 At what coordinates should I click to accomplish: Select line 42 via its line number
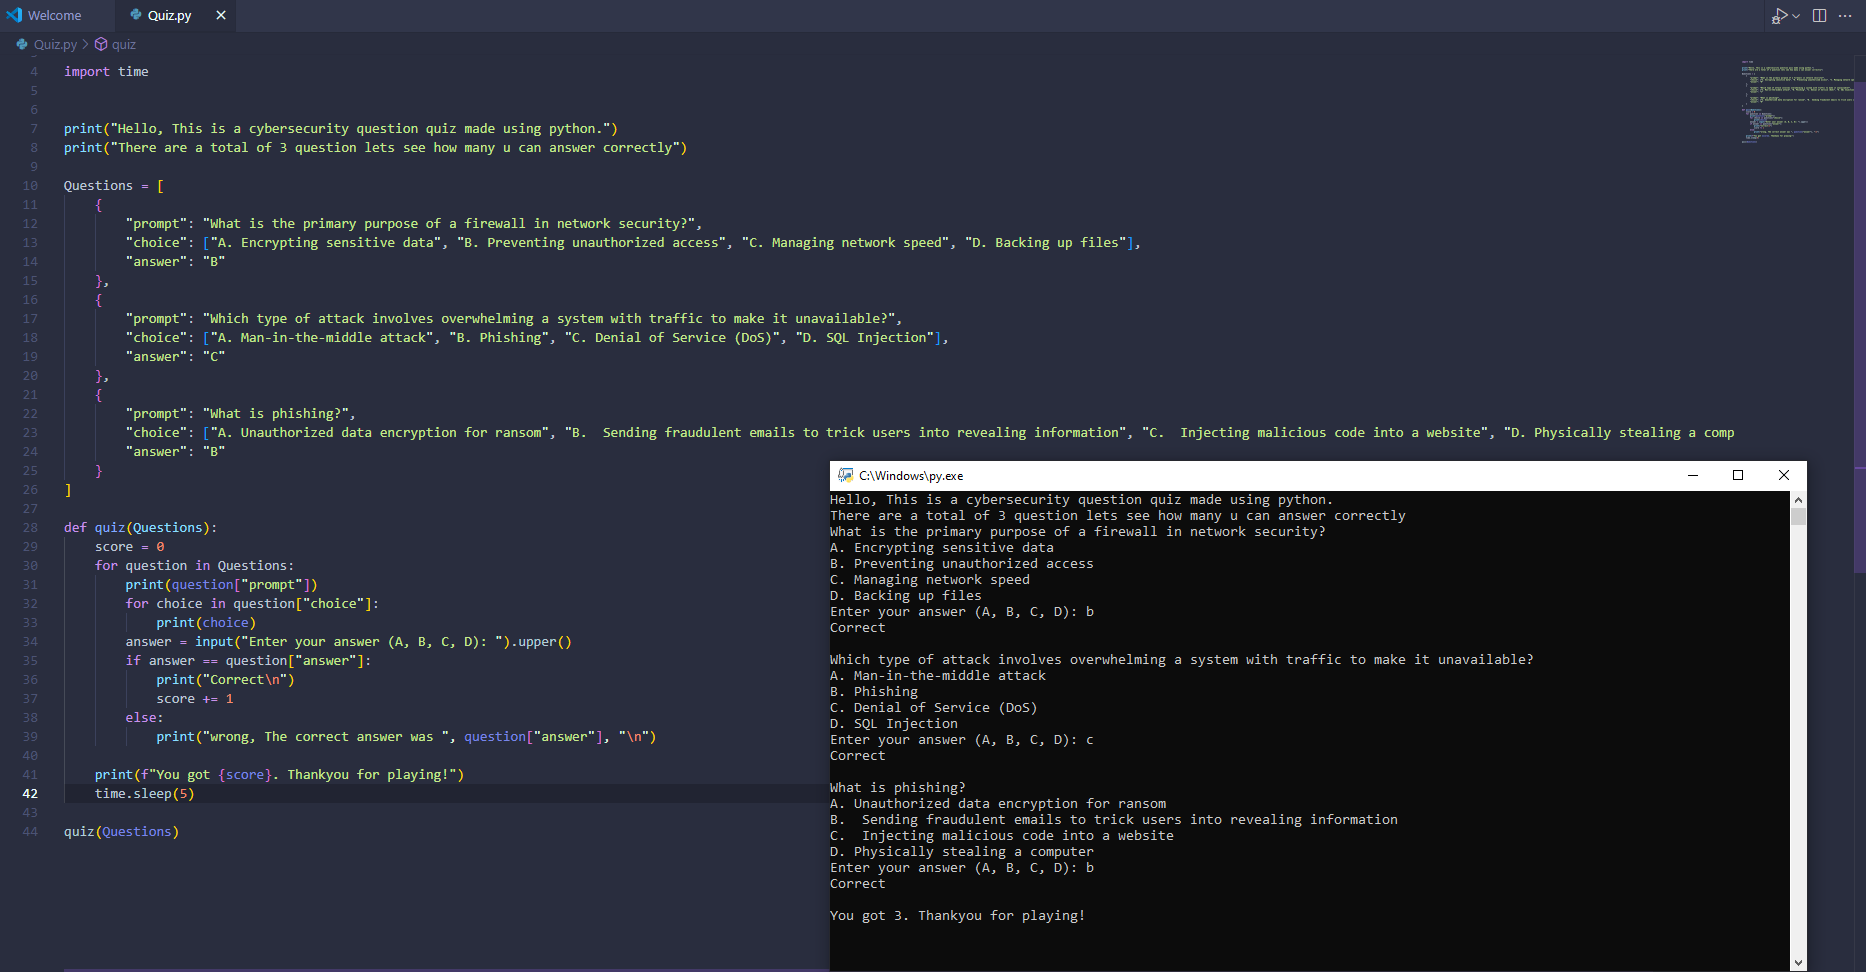tap(30, 794)
